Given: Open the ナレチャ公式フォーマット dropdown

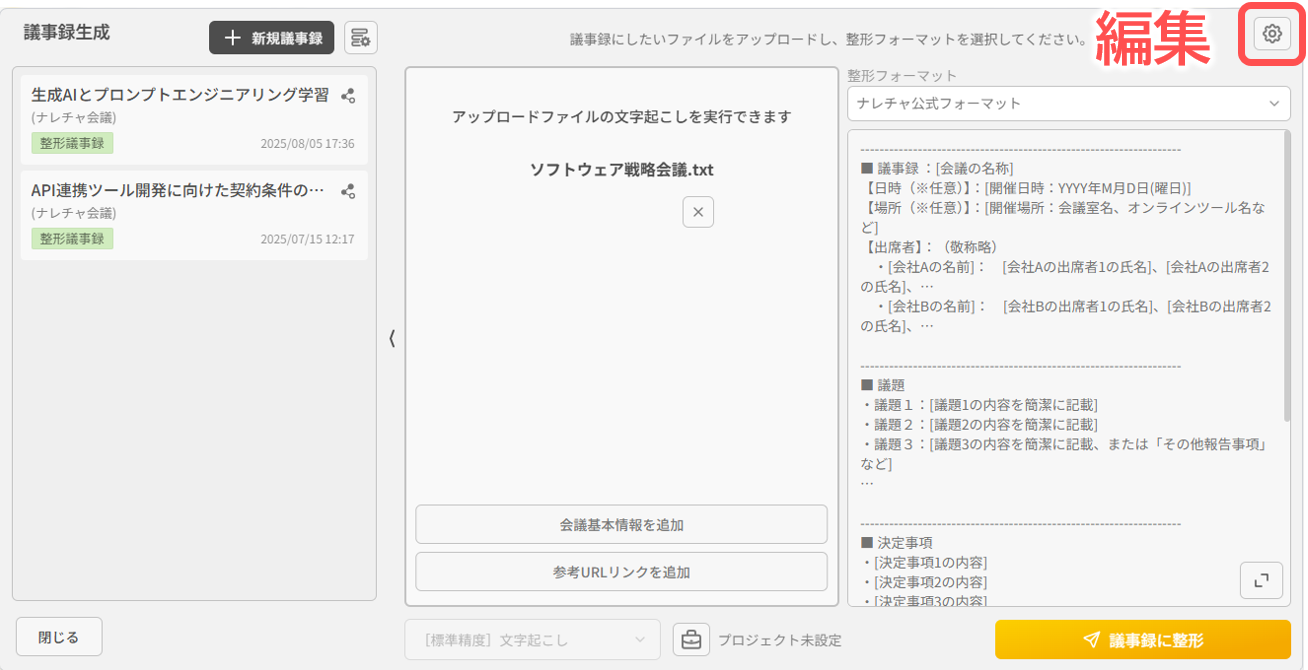Looking at the screenshot, I should pyautogui.click(x=1068, y=103).
